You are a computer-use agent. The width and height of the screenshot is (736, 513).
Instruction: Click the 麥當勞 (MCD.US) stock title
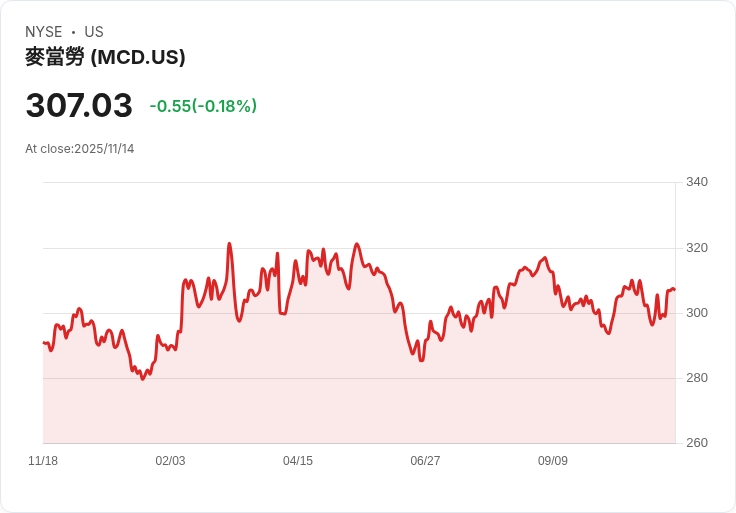(x=105, y=57)
